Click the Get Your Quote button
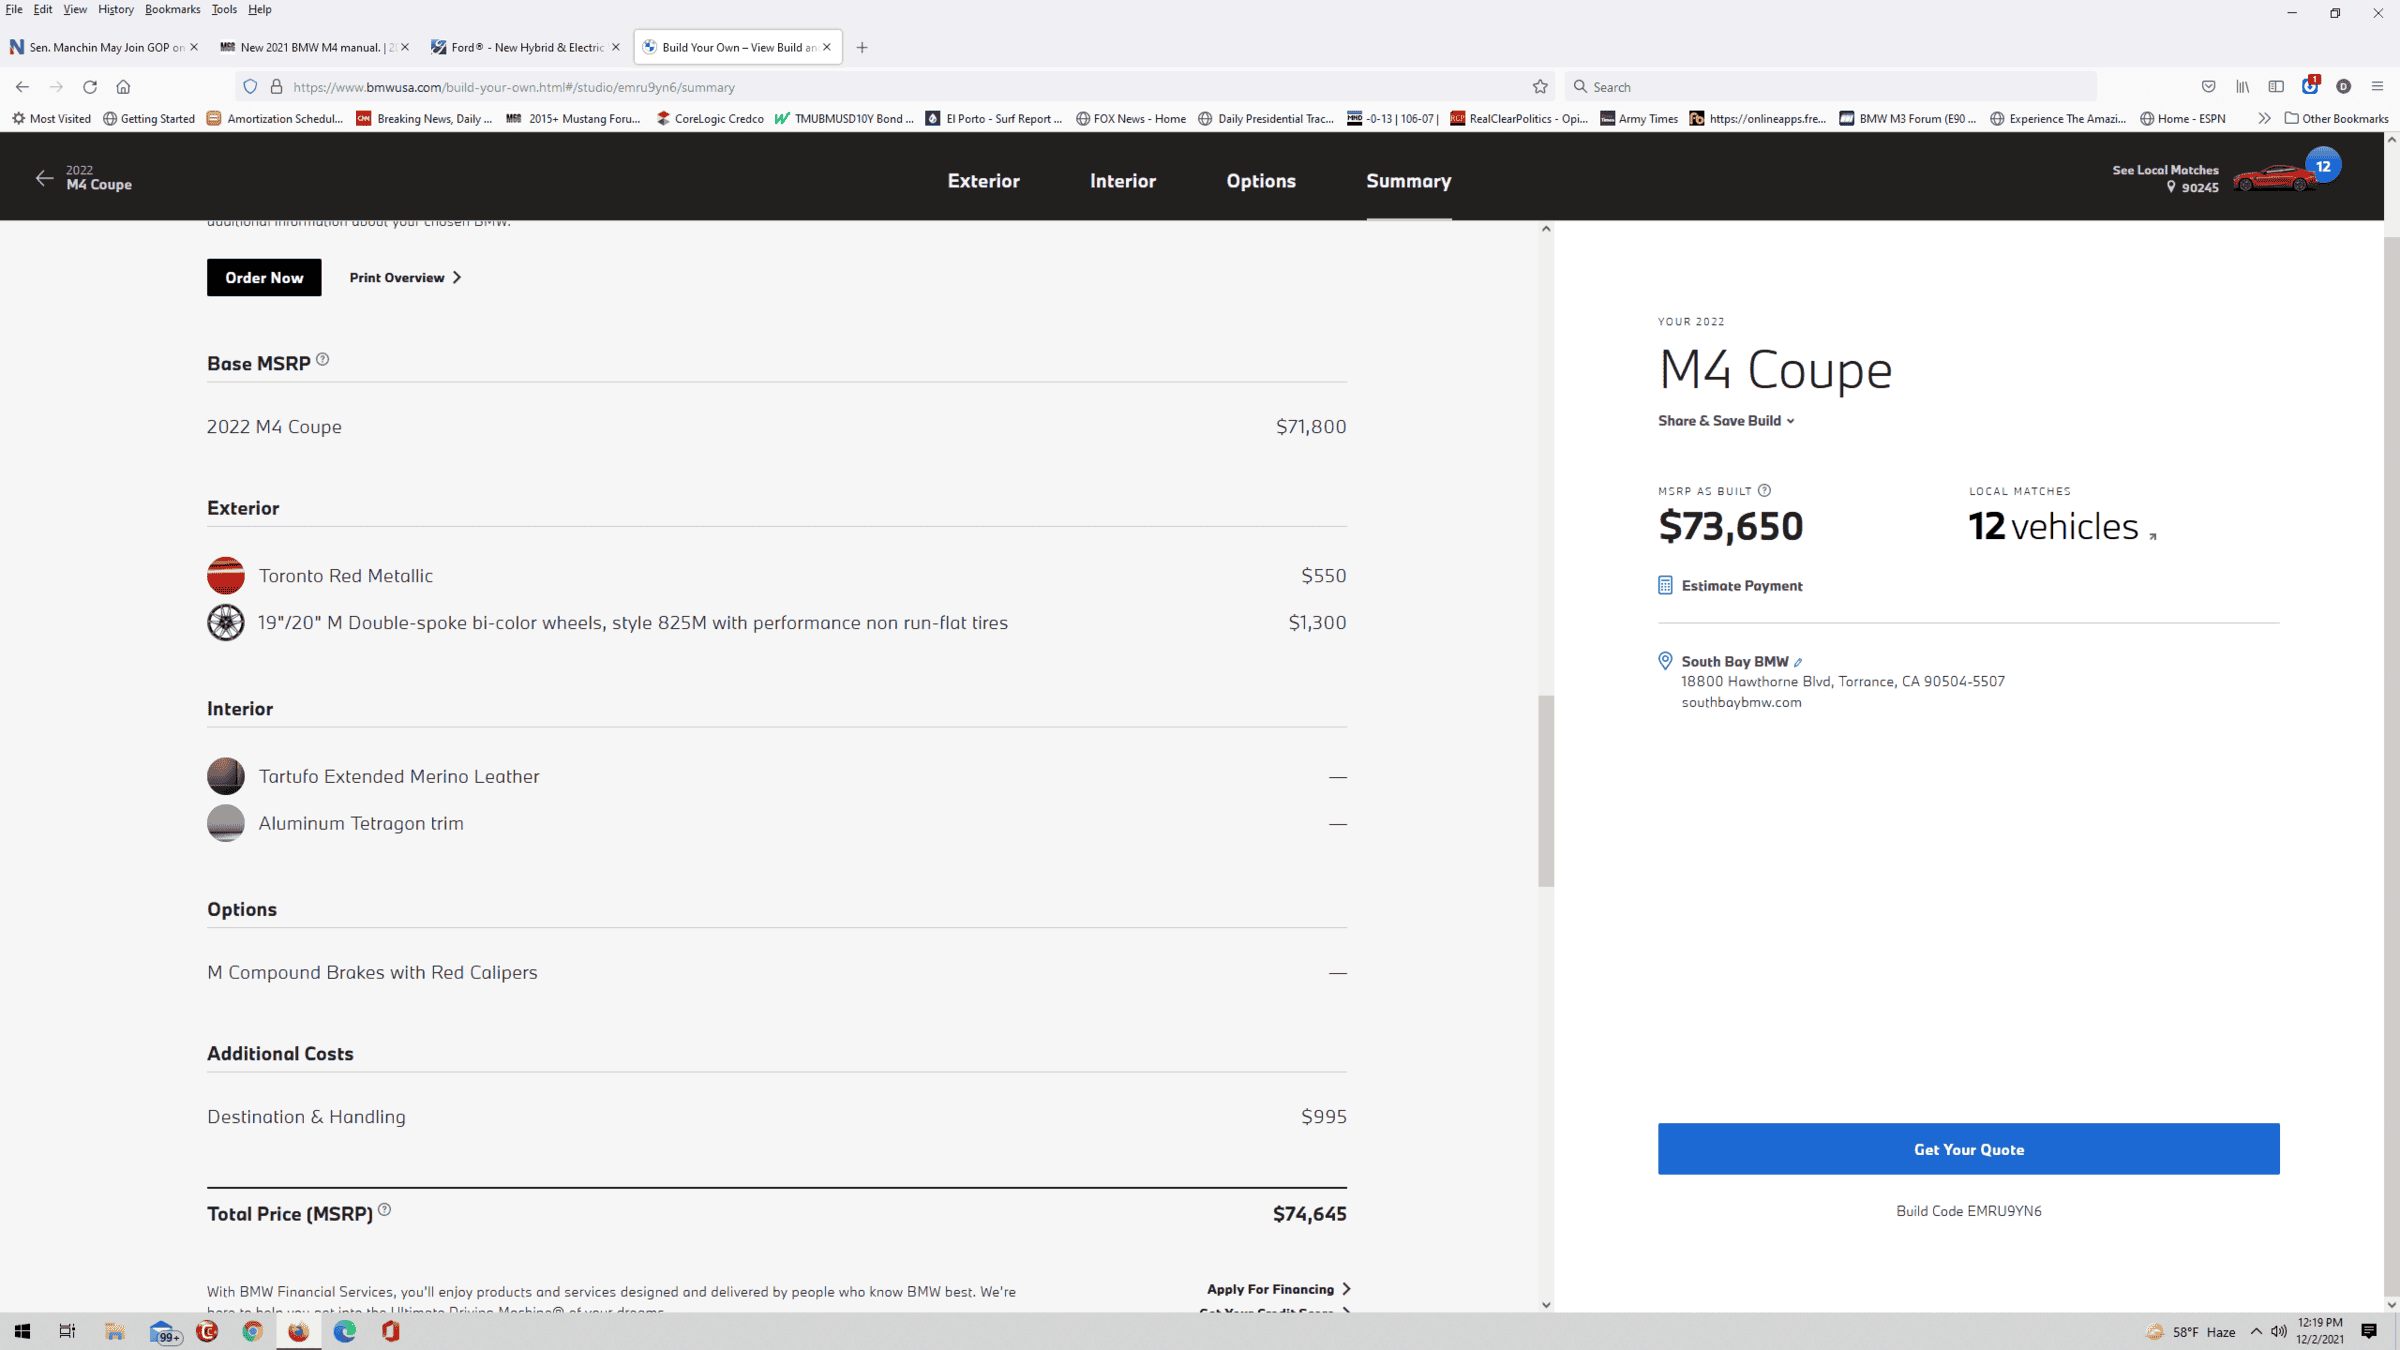Image resolution: width=2400 pixels, height=1350 pixels. pos(1968,1149)
